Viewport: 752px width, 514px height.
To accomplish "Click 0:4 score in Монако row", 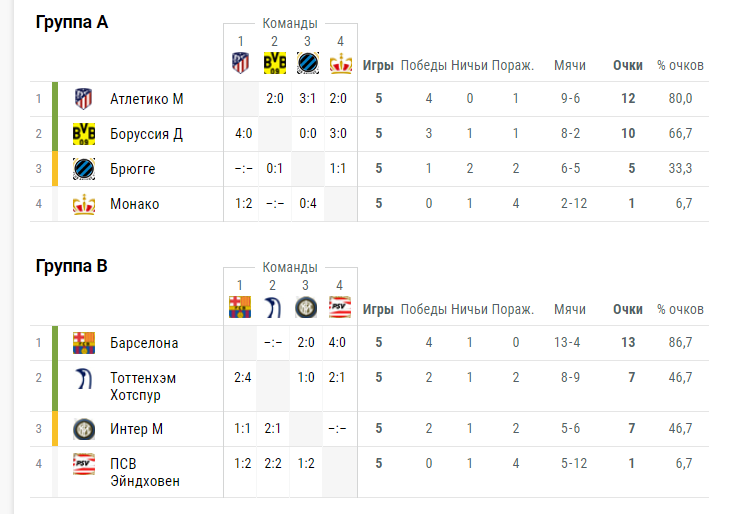I will tap(308, 203).
